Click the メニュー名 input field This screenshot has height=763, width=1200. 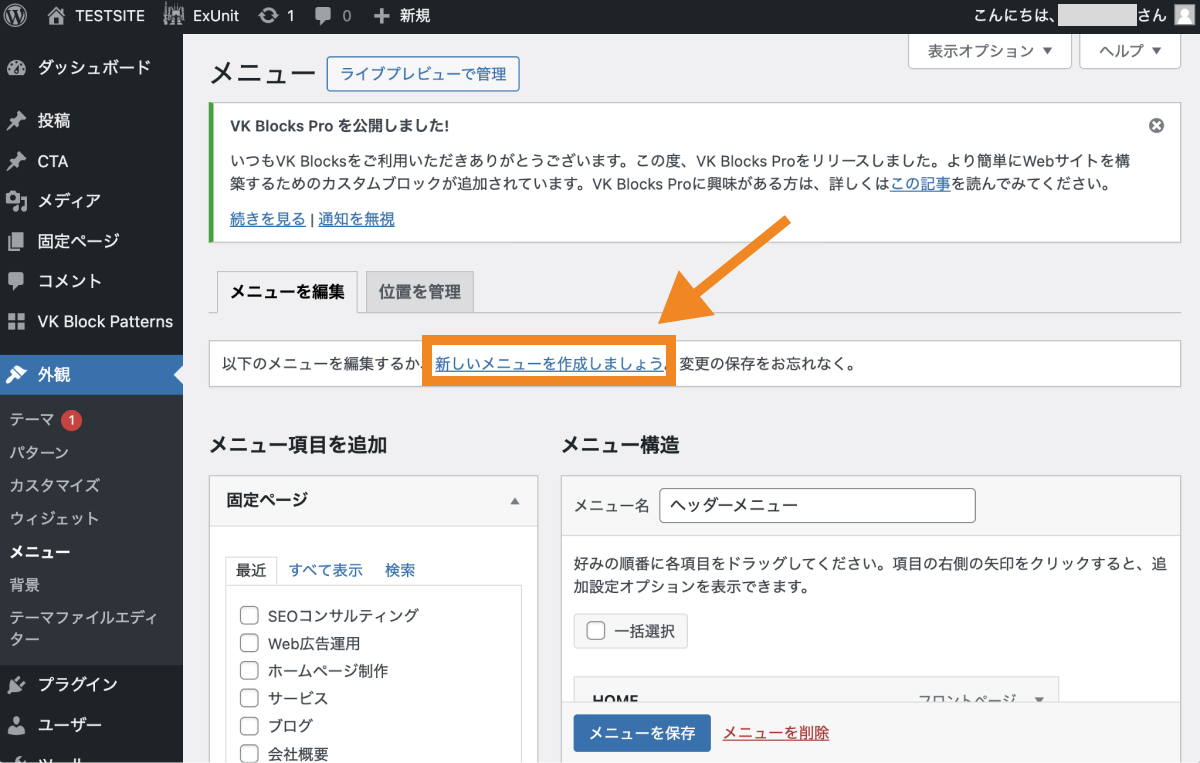[816, 505]
